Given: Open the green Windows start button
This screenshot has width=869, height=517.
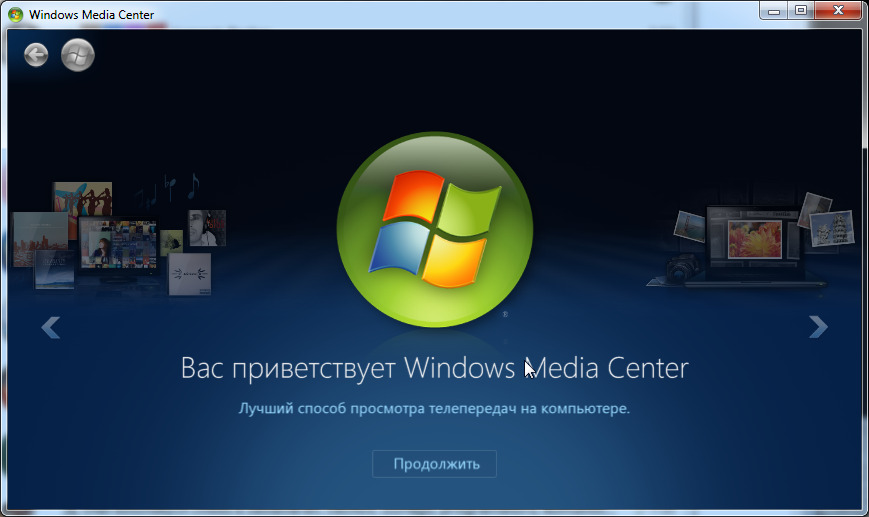Looking at the screenshot, I should coord(78,55).
